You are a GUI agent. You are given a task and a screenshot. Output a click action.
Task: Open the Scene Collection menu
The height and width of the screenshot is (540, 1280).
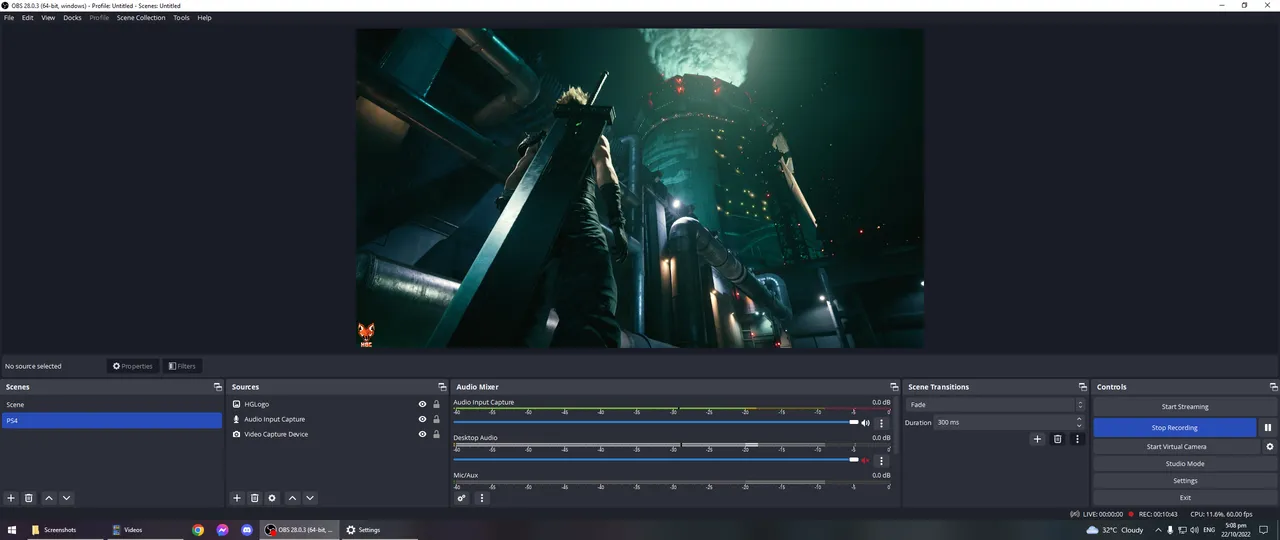click(141, 18)
